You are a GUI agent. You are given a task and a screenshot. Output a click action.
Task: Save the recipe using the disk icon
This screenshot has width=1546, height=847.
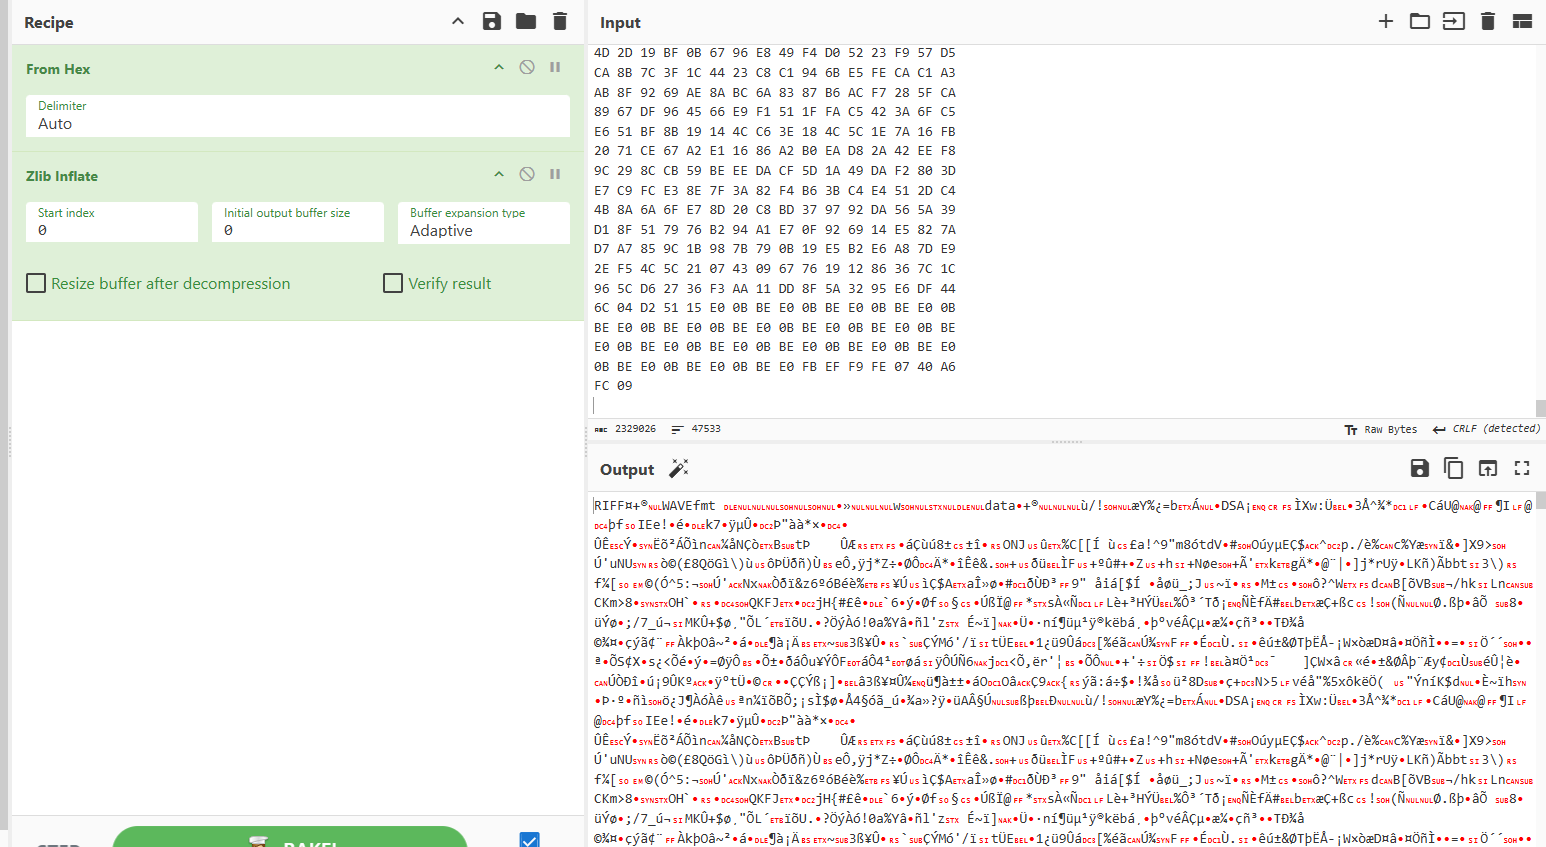pos(491,22)
